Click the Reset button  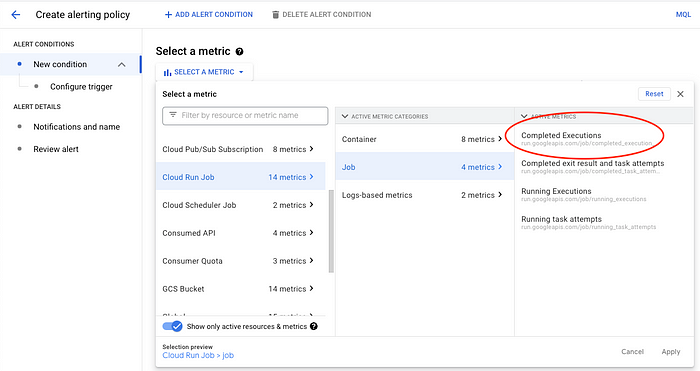pos(654,94)
